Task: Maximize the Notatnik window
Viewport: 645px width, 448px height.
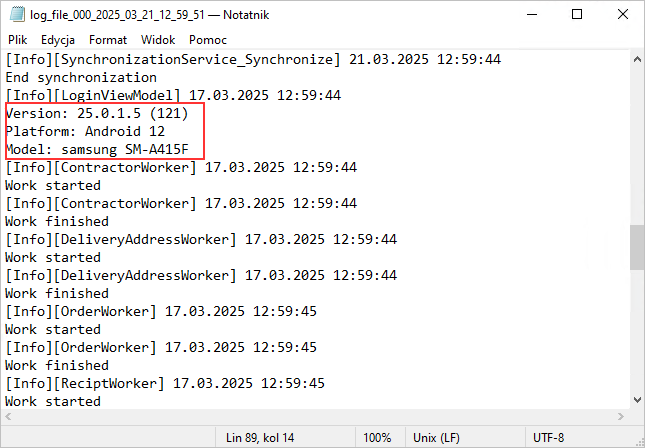Action: [x=577, y=15]
